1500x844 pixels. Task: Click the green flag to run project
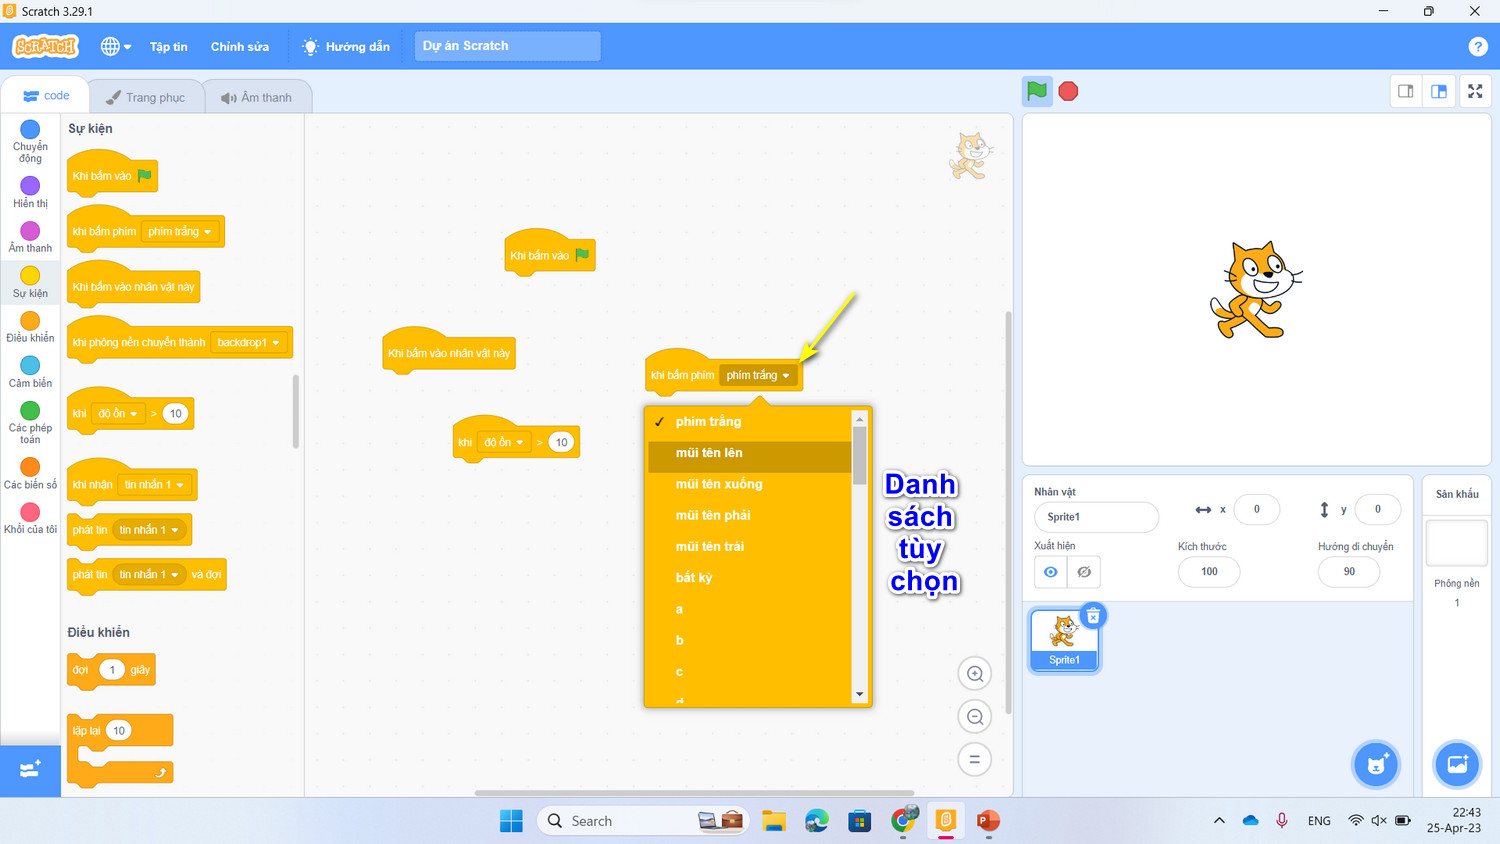coord(1037,91)
